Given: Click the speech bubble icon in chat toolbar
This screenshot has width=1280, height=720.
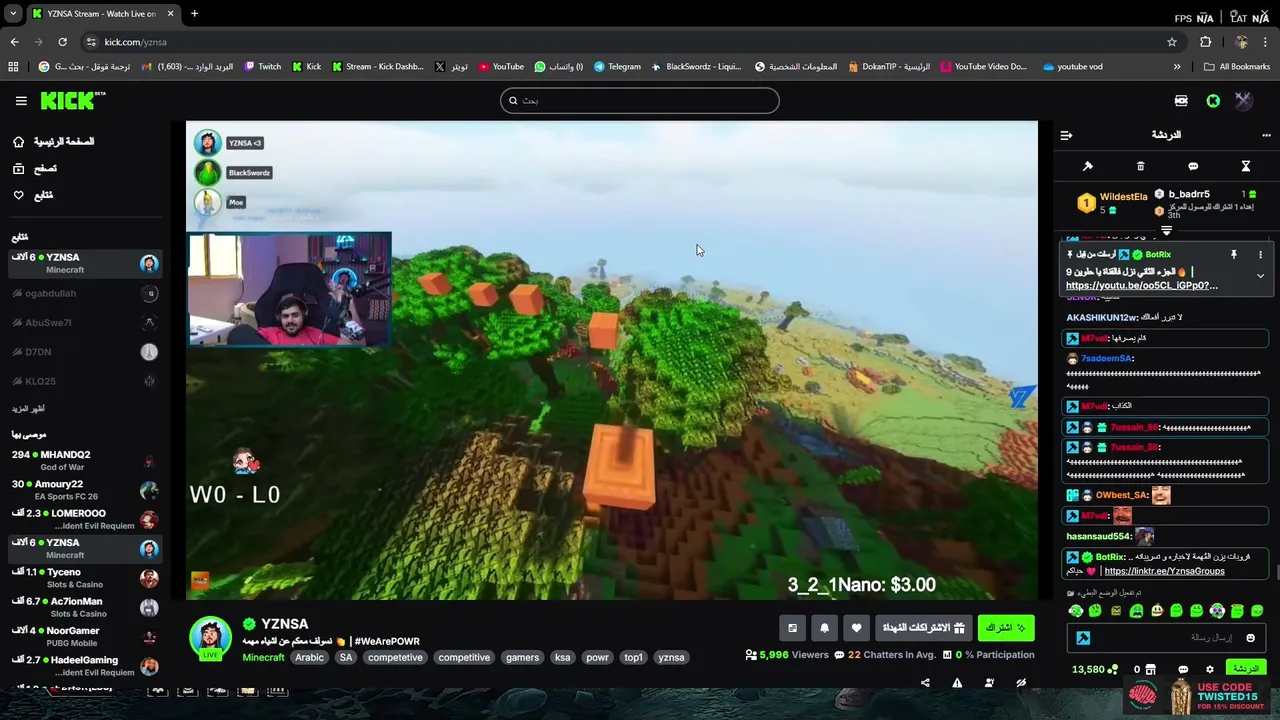Looking at the screenshot, I should 1193,166.
